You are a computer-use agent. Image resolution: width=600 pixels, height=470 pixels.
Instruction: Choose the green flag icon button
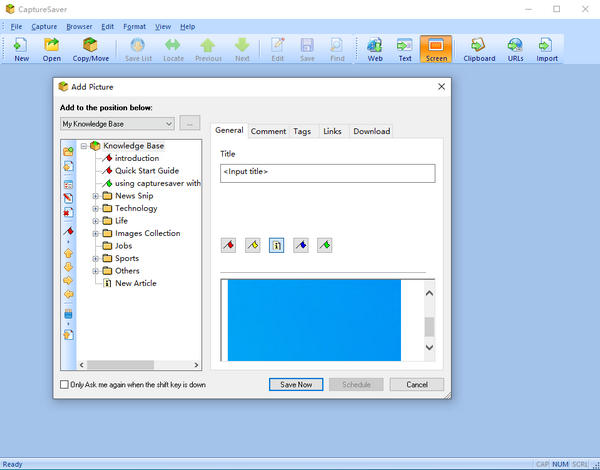pyautogui.click(x=325, y=245)
